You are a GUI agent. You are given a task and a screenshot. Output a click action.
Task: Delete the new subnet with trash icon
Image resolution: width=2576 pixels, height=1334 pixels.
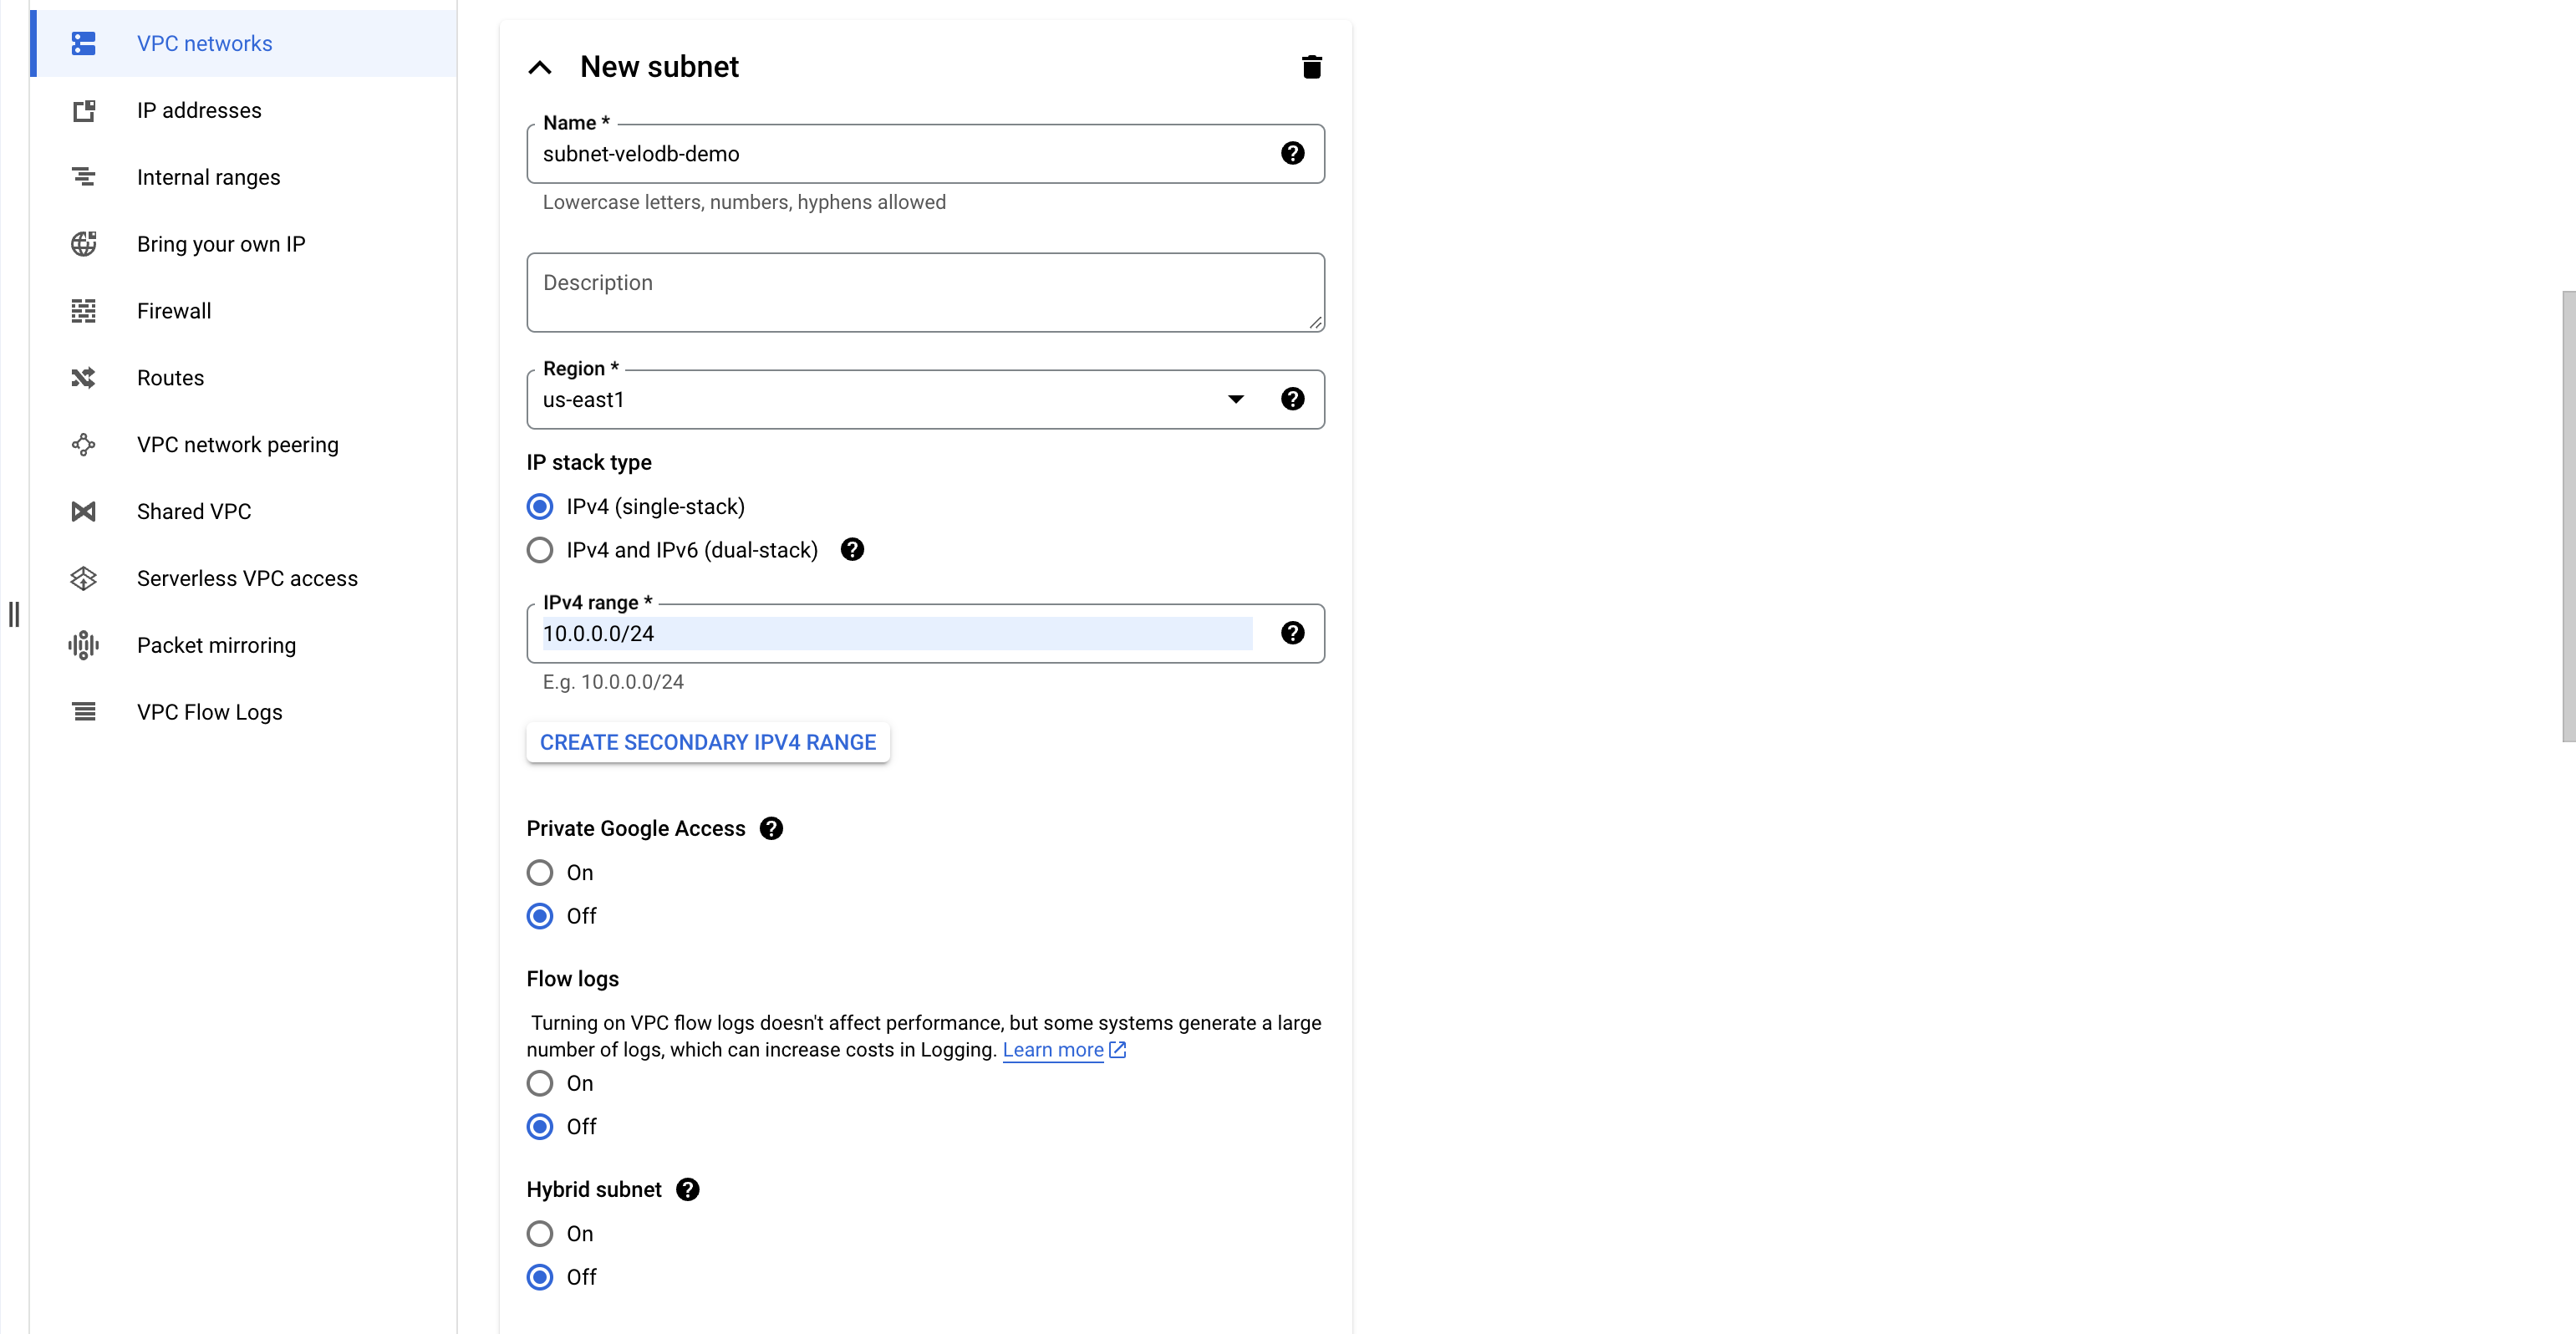1311,67
